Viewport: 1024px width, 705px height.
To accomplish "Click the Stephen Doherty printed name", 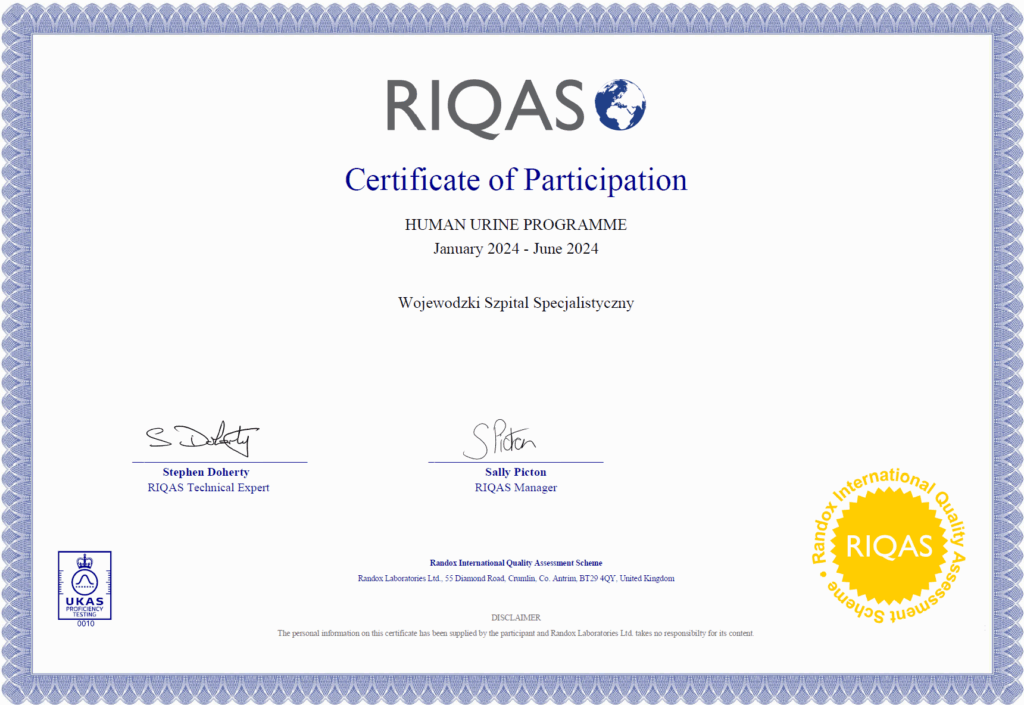I will [x=206, y=472].
